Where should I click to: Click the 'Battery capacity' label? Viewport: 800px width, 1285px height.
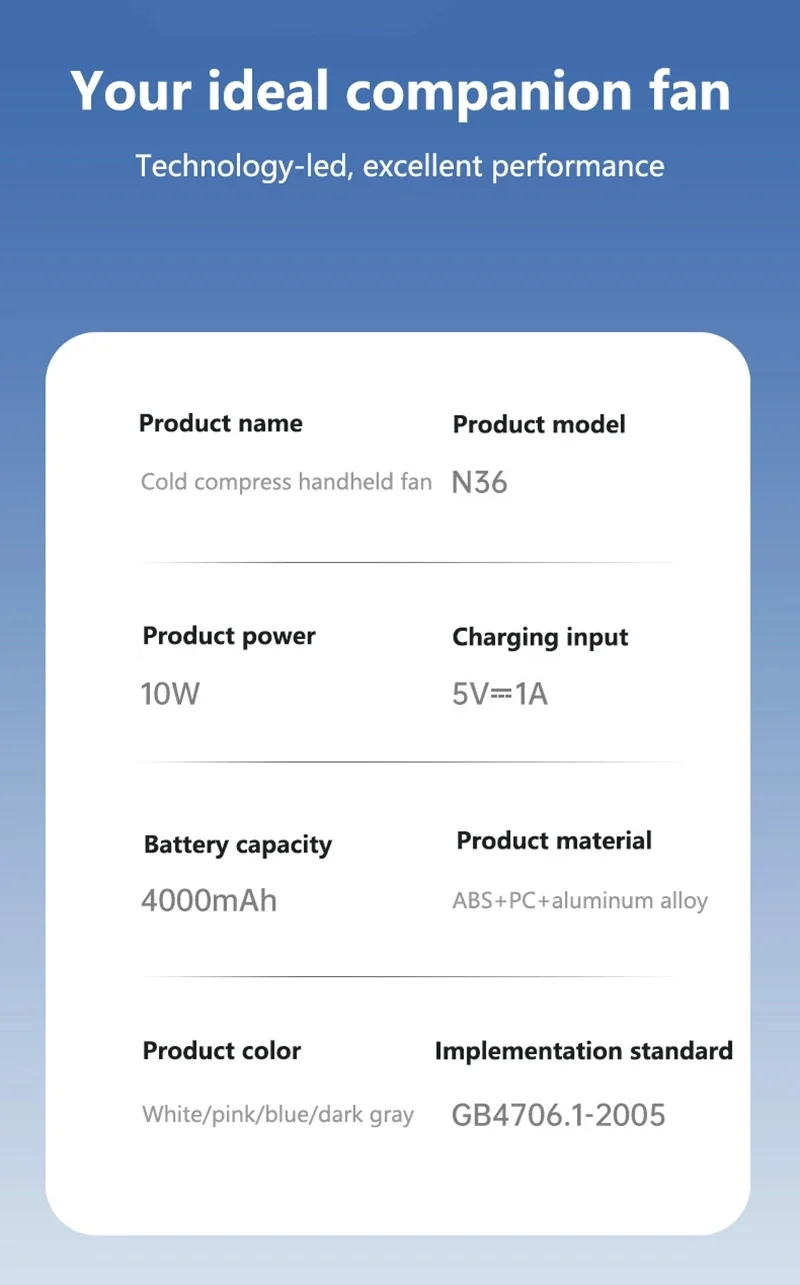click(237, 845)
